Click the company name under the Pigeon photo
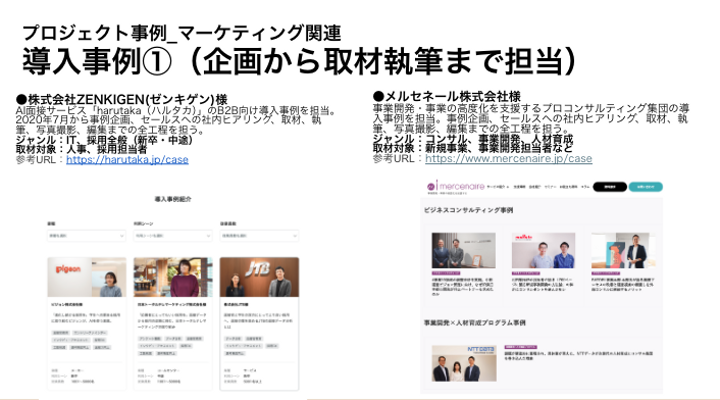This screenshot has width=720, height=400. coord(67,304)
